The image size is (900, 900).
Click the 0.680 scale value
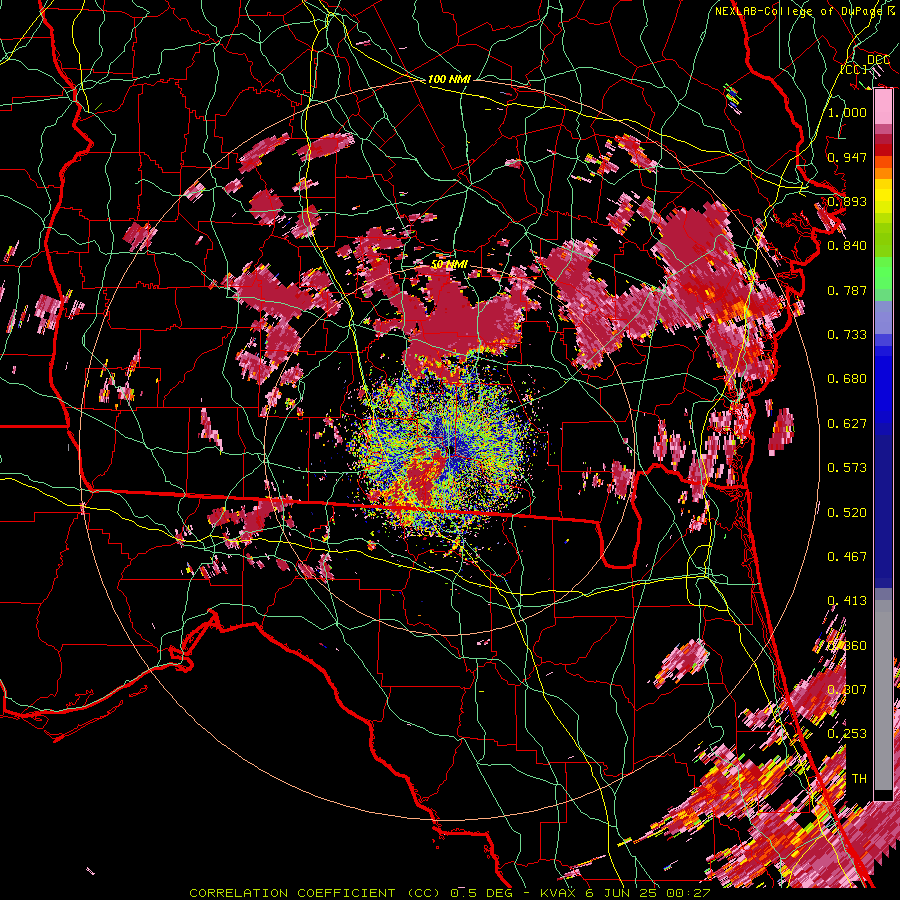(847, 379)
